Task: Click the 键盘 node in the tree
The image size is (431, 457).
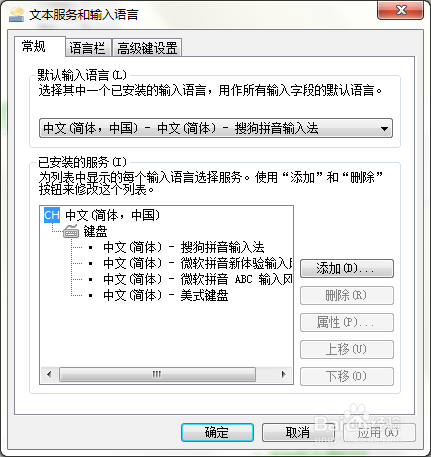Action: point(95,231)
